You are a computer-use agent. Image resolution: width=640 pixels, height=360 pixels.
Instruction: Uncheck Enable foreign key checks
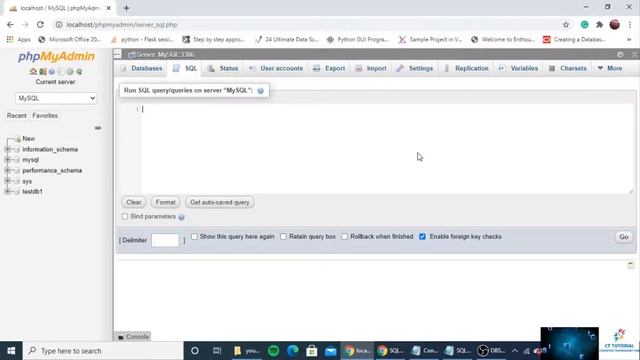(x=422, y=237)
